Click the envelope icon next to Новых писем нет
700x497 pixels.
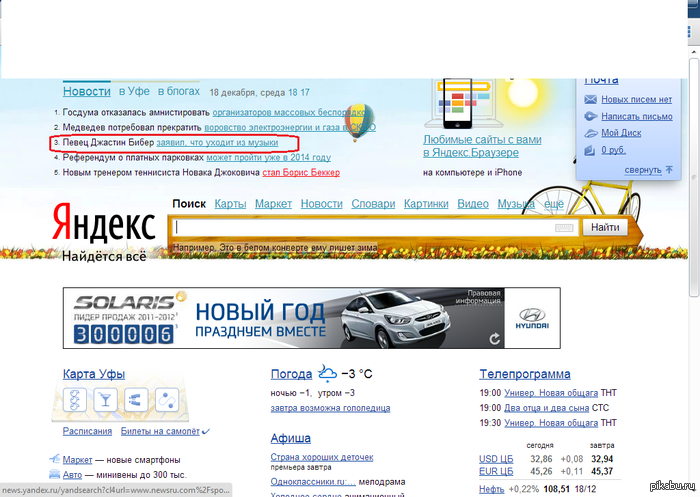click(x=591, y=99)
